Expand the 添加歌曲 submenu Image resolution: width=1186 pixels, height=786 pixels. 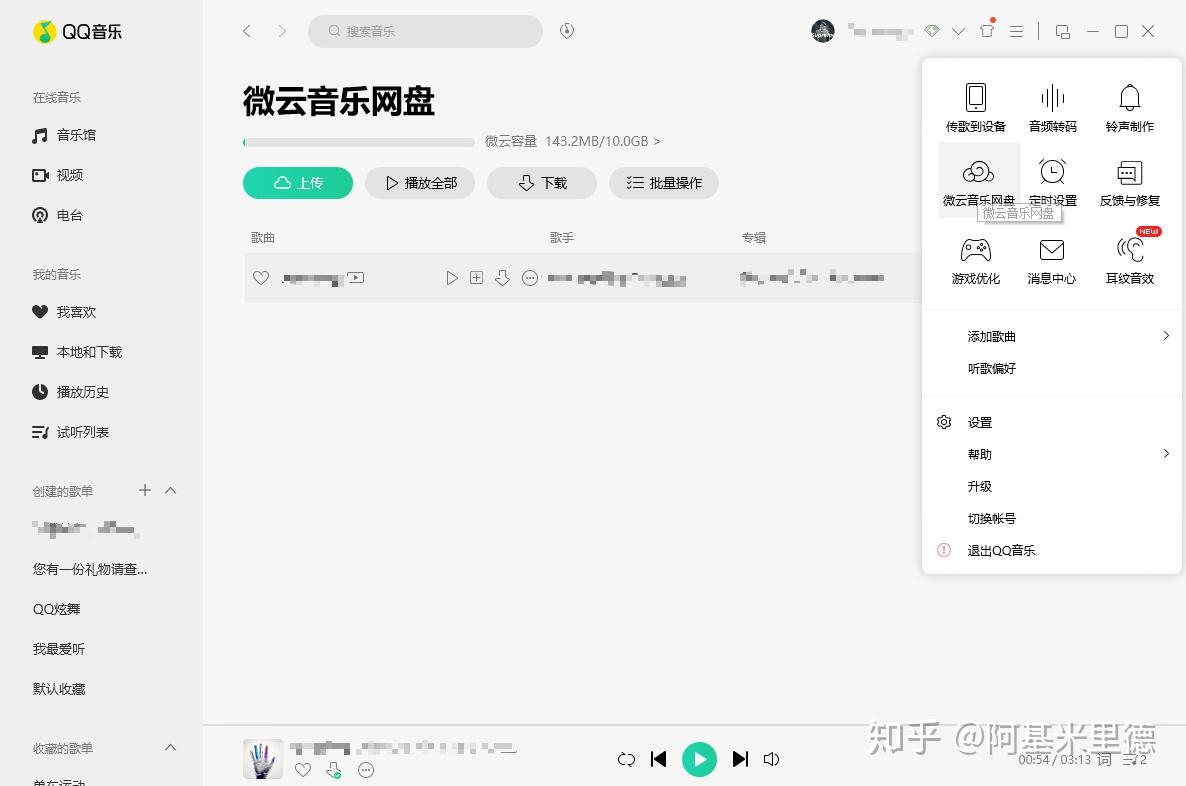(x=1052, y=336)
